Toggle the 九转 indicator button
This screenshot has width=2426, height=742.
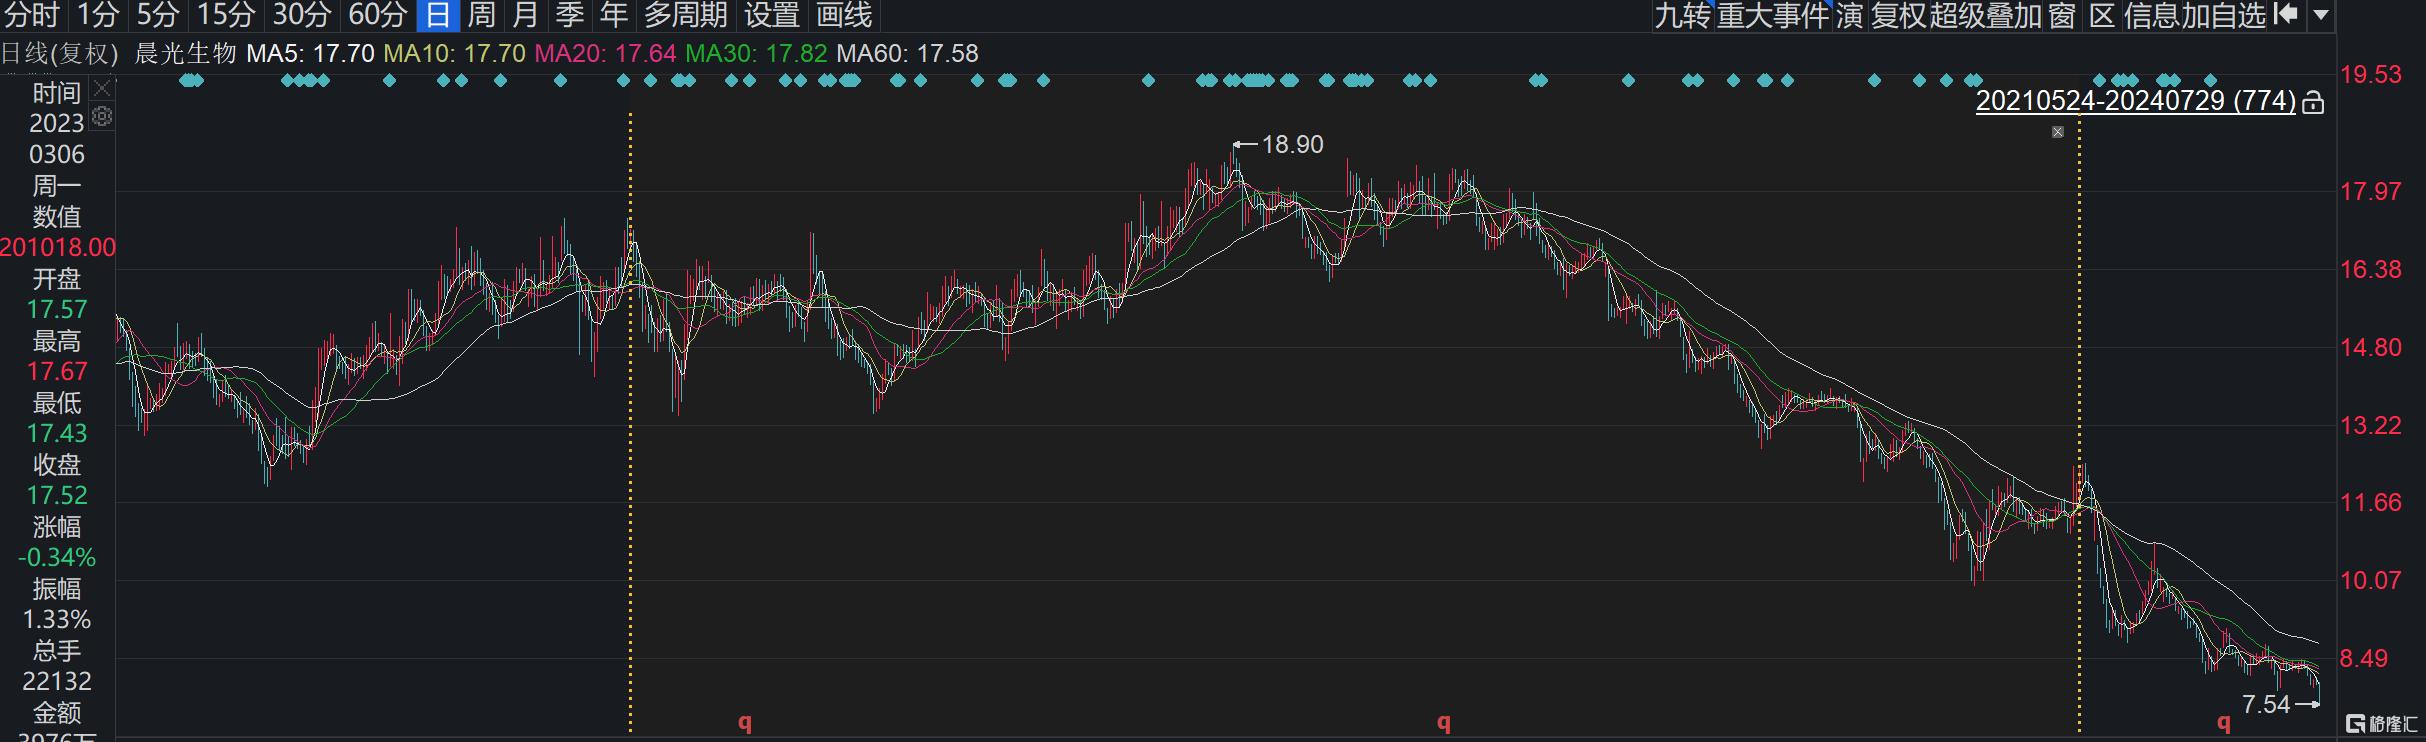click(1682, 15)
